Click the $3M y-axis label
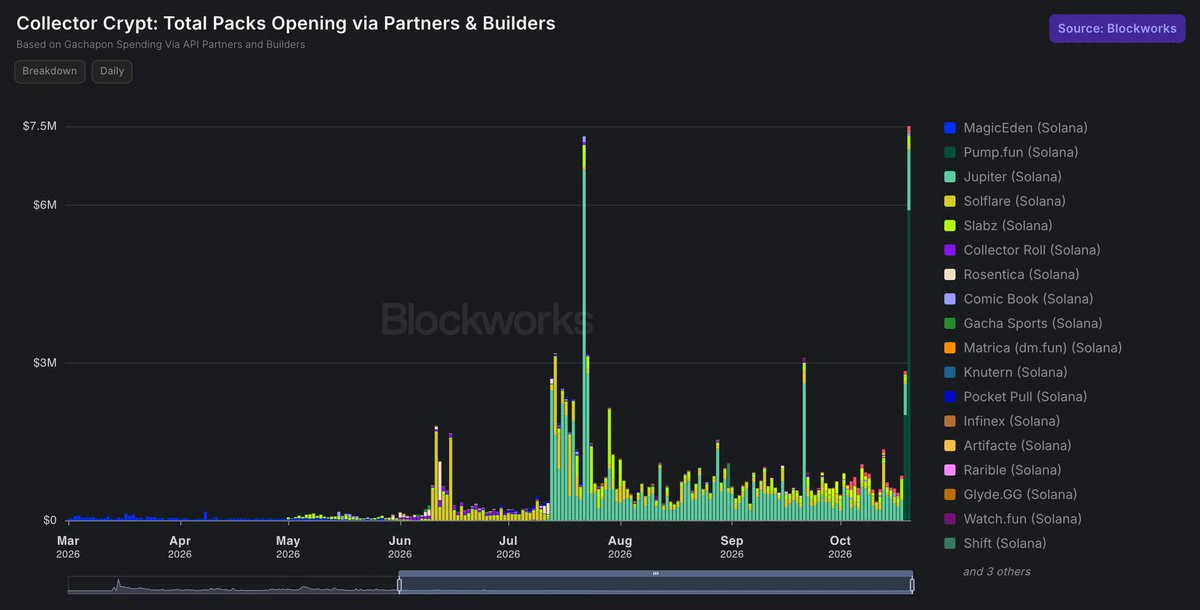This screenshot has width=1200, height=610. [x=45, y=362]
